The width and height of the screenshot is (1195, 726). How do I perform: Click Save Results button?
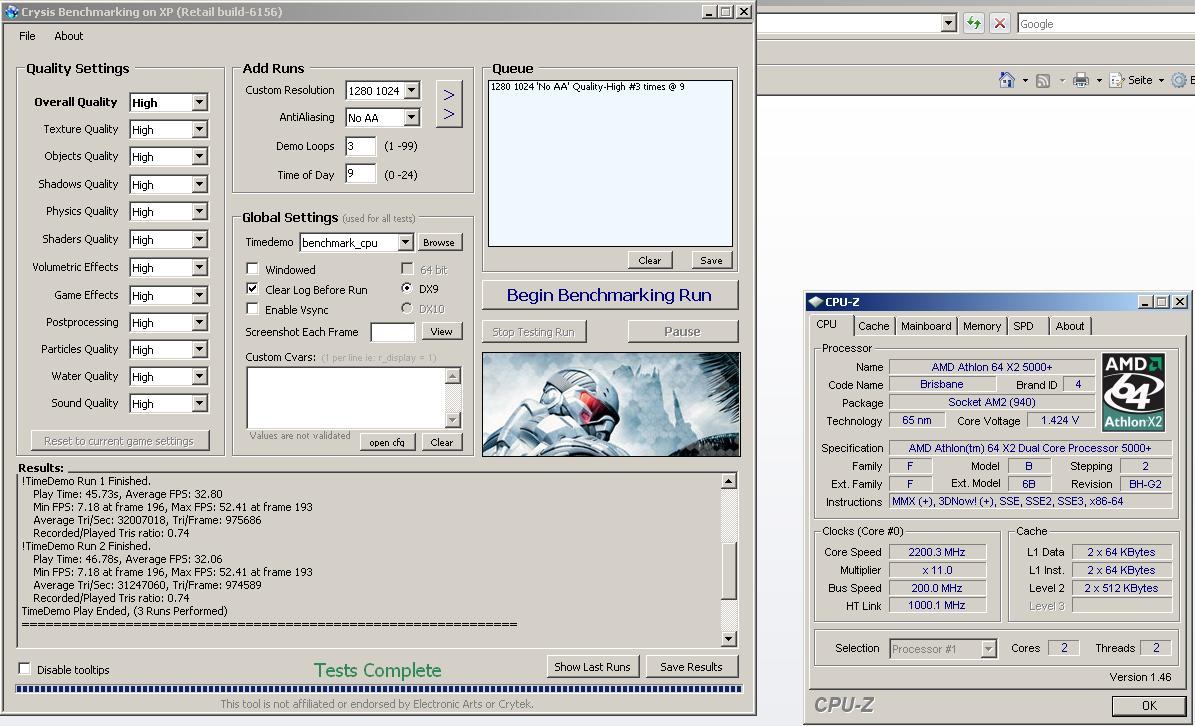pyautogui.click(x=691, y=667)
